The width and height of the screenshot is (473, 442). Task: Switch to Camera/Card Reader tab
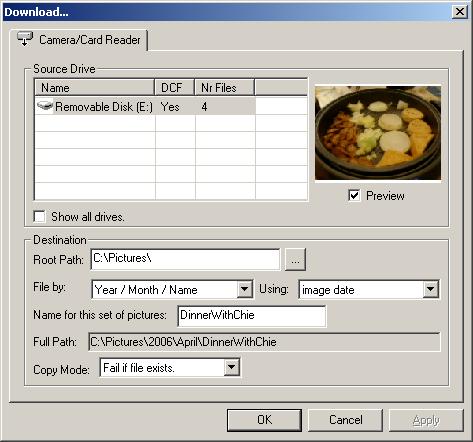[x=79, y=40]
